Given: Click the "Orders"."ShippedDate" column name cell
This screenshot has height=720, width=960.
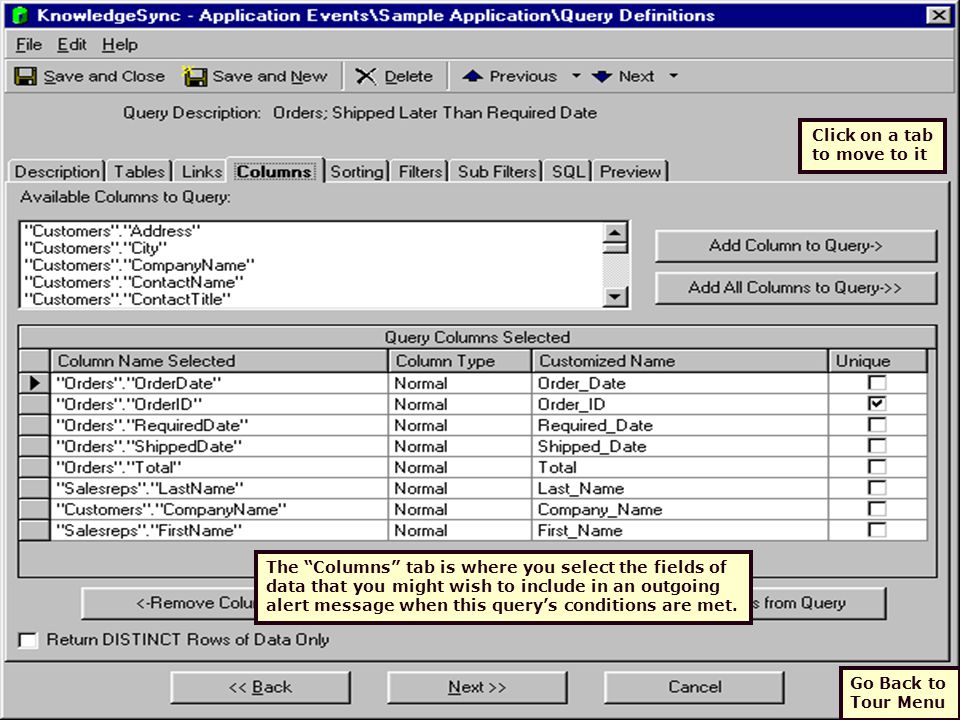Looking at the screenshot, I should (219, 446).
